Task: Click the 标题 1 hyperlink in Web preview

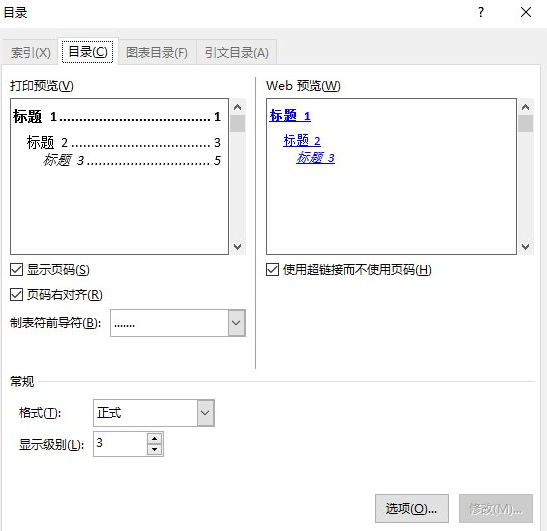Action: click(290, 116)
